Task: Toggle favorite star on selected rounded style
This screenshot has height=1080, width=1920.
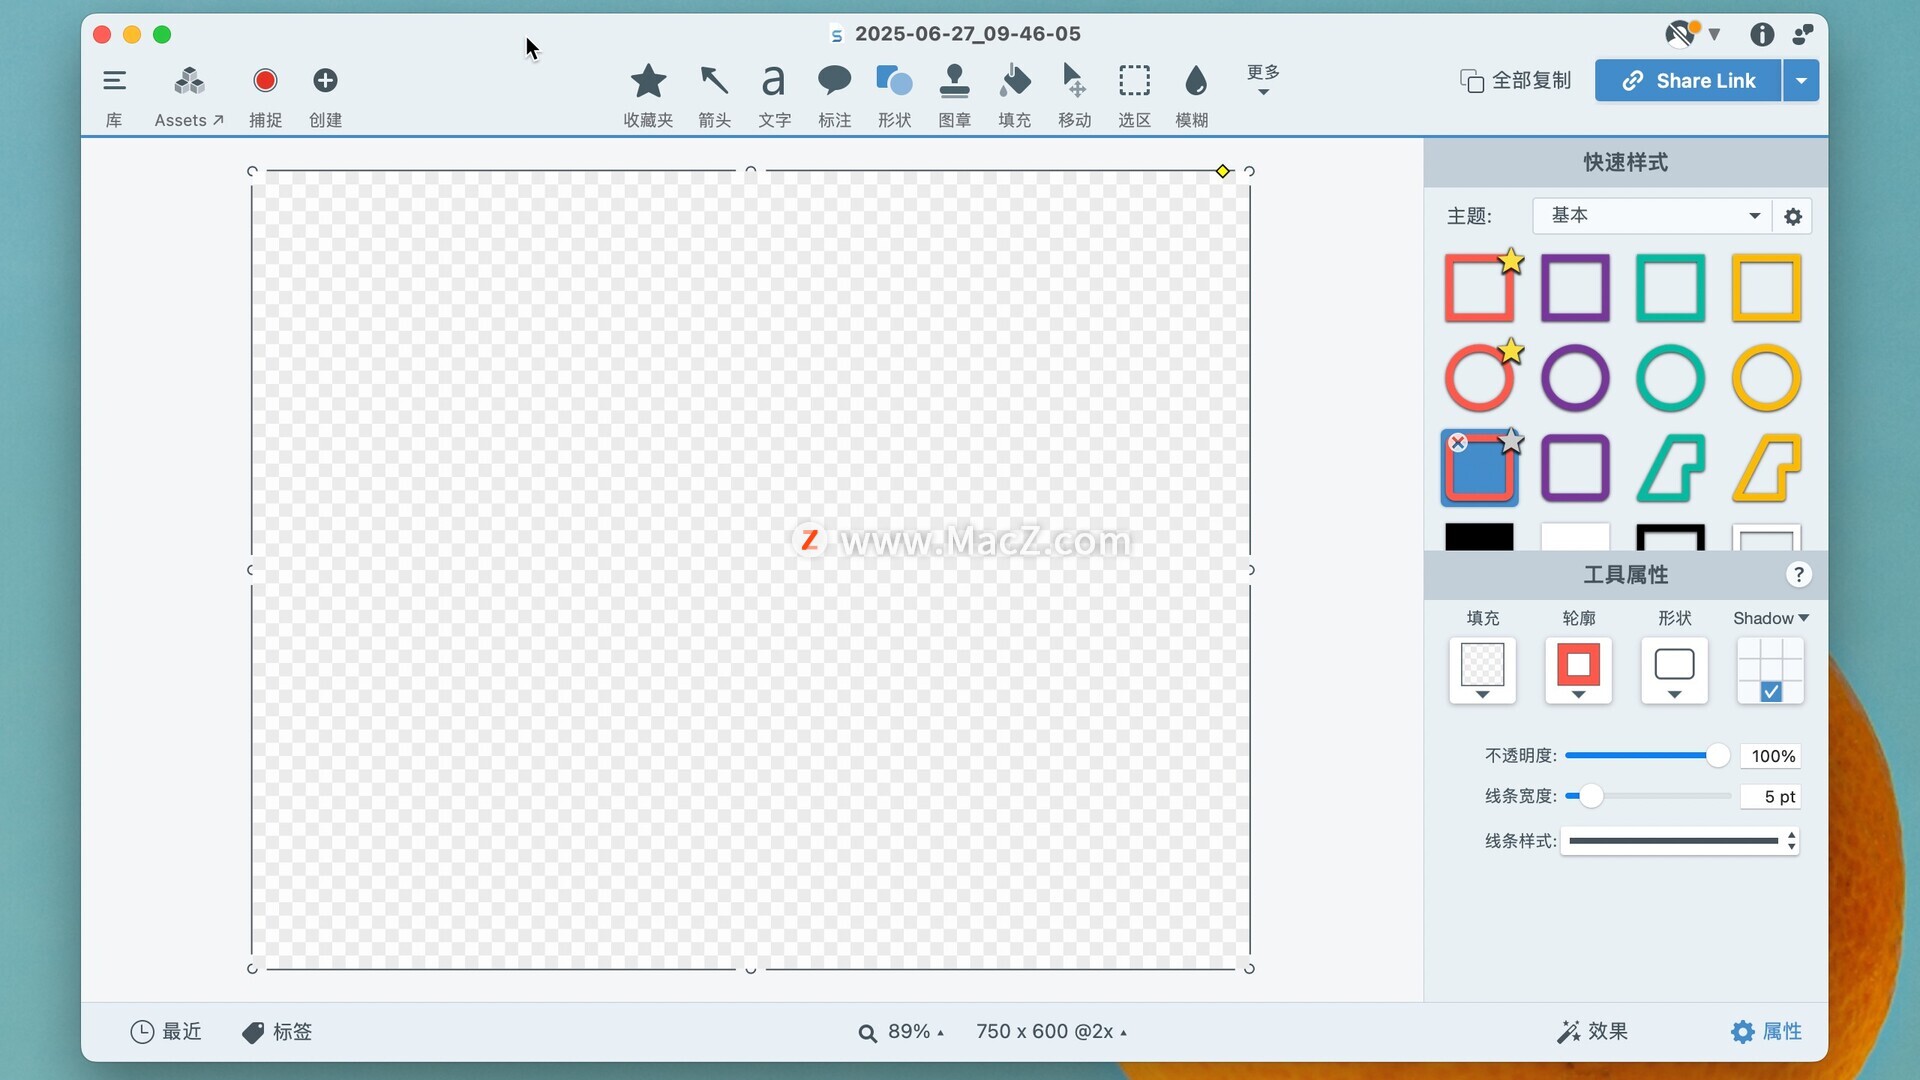Action: pyautogui.click(x=1512, y=441)
